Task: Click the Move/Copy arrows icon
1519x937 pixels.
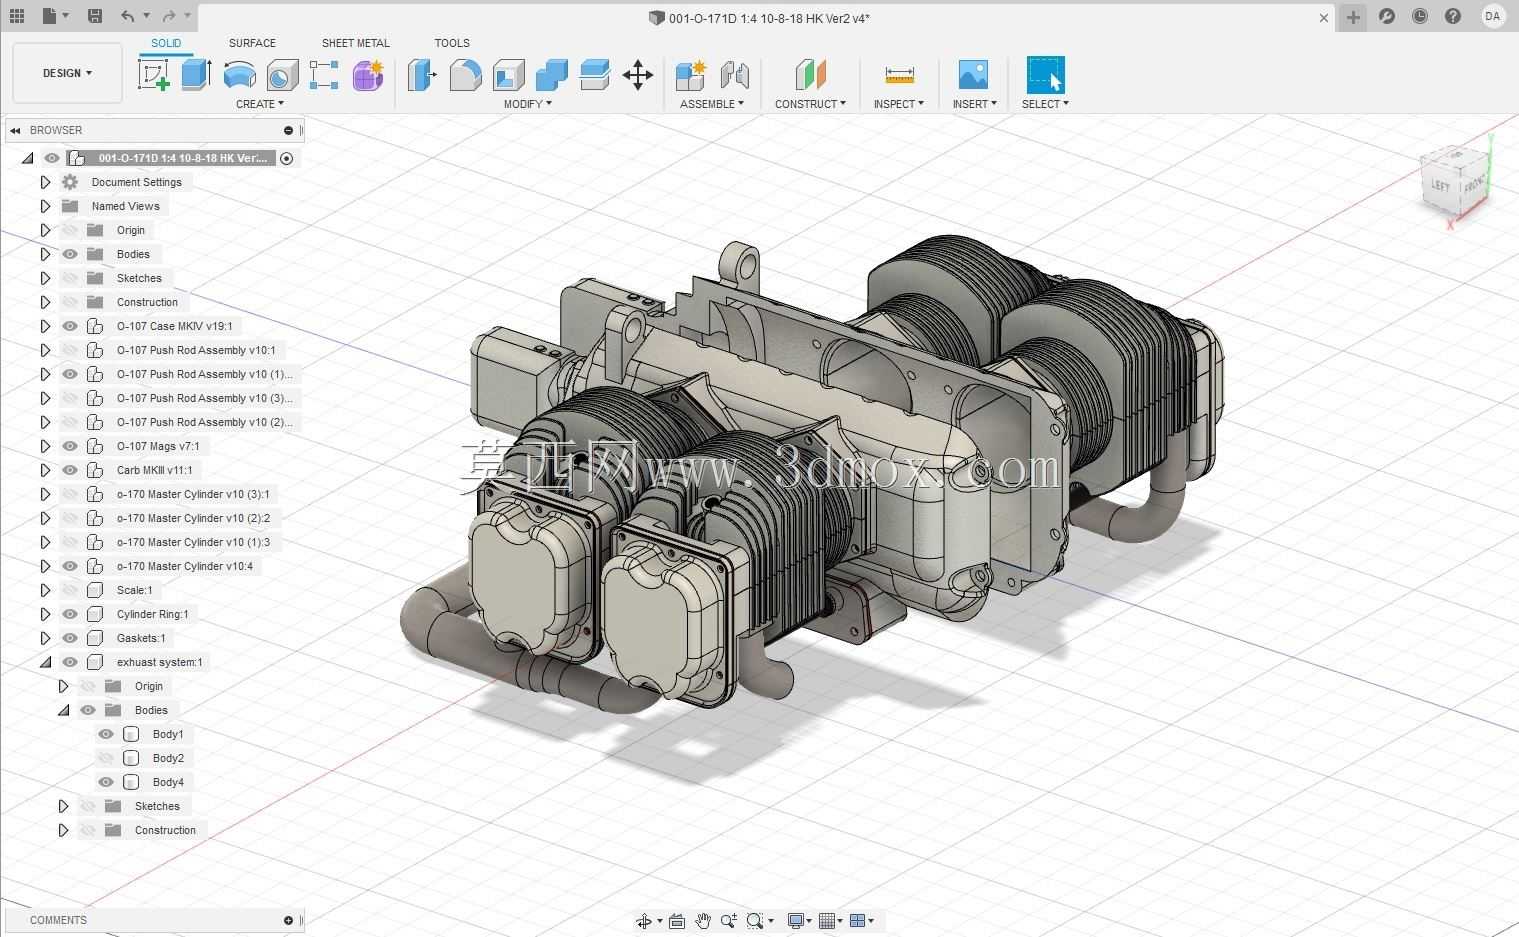Action: (638, 75)
